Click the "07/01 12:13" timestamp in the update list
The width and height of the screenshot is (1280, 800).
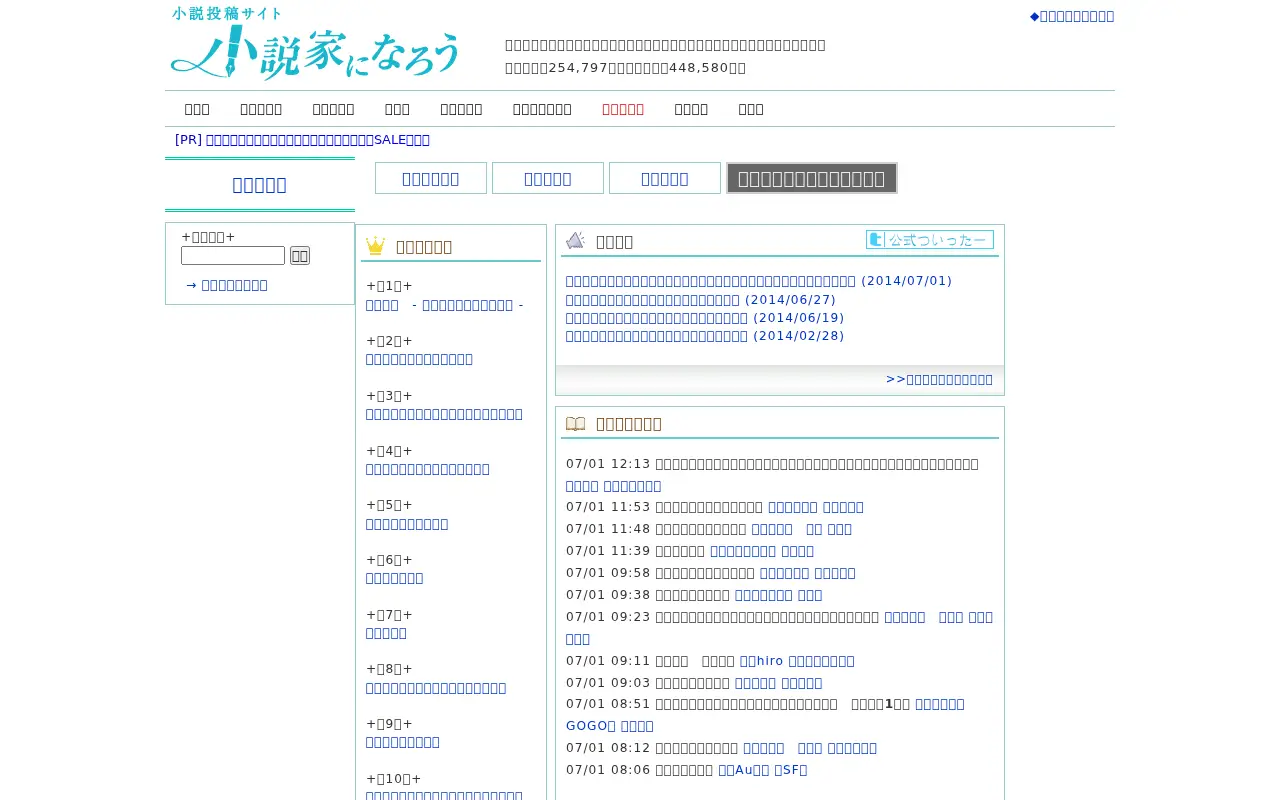pyautogui.click(x=608, y=464)
